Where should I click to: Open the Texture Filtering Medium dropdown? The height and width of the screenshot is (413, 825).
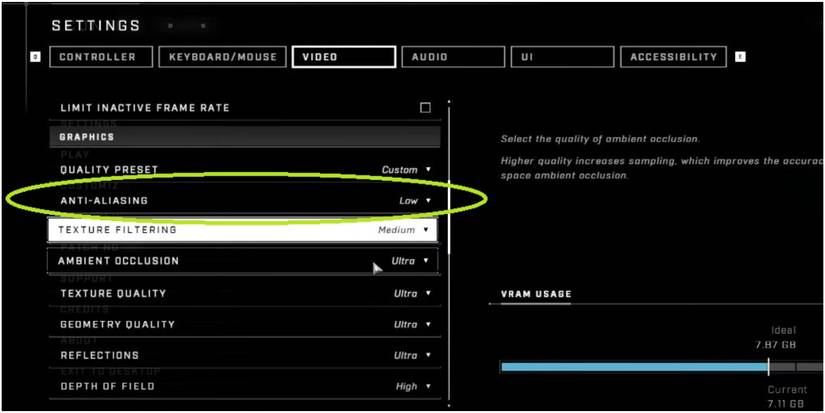(x=404, y=230)
